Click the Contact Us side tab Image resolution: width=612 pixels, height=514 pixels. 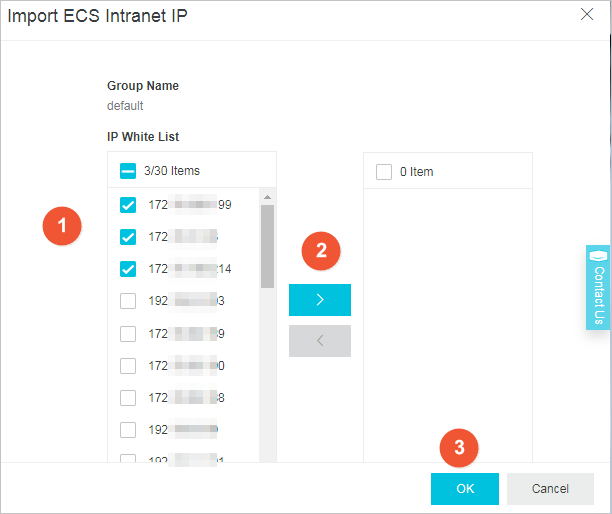tap(598, 287)
